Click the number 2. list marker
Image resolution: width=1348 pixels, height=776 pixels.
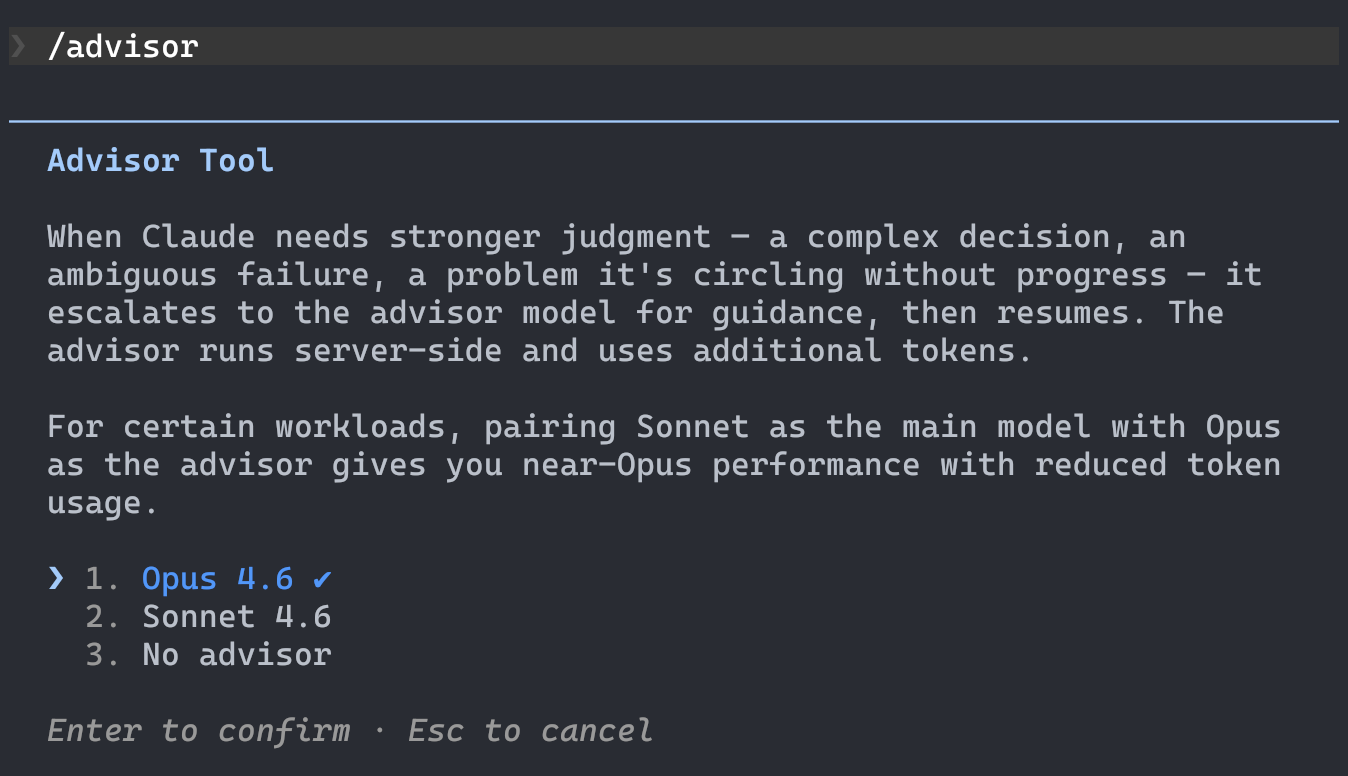click(102, 617)
